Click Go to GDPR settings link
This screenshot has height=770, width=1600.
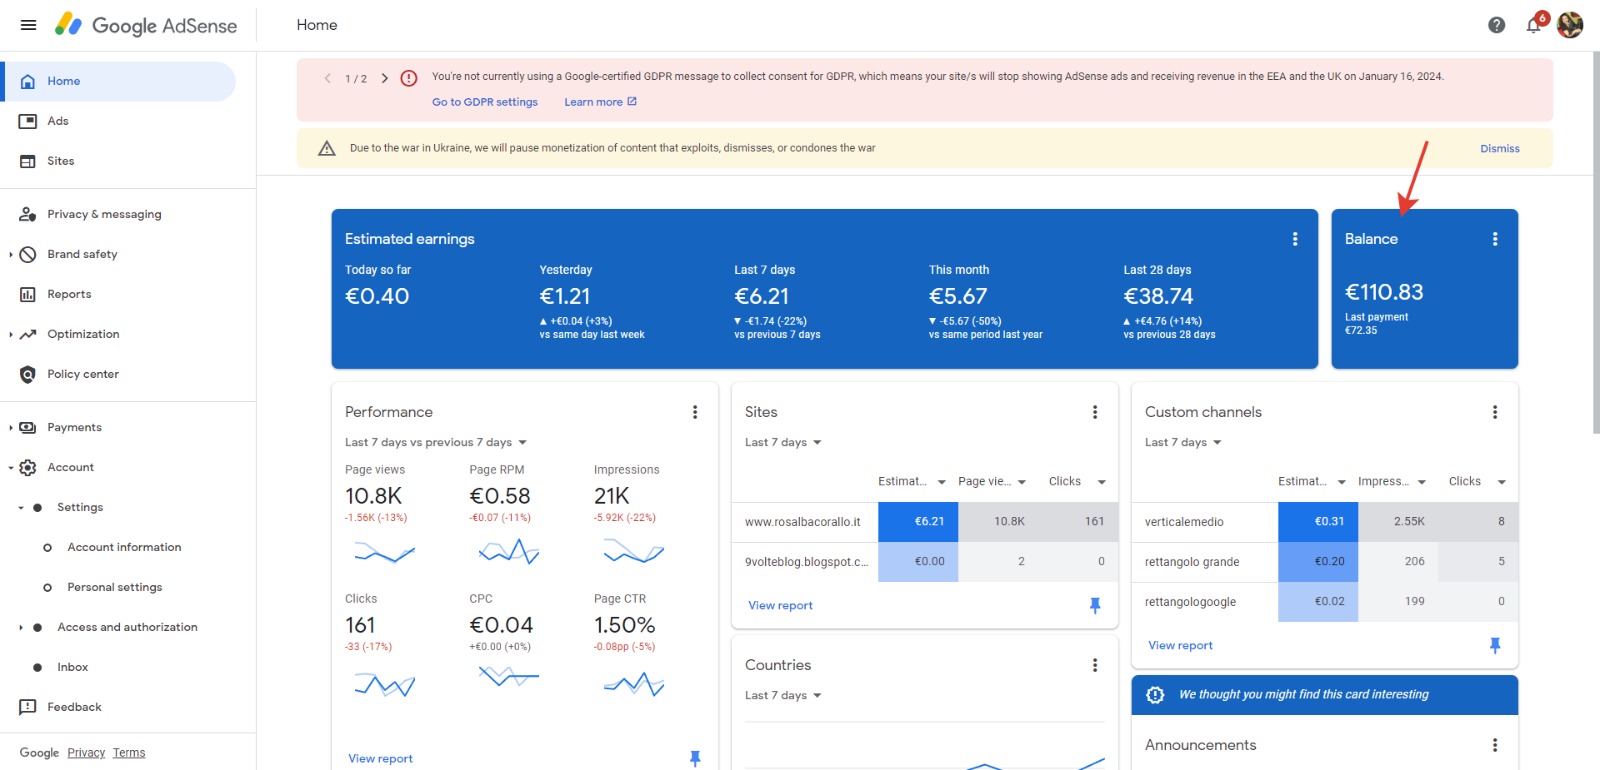pos(485,102)
